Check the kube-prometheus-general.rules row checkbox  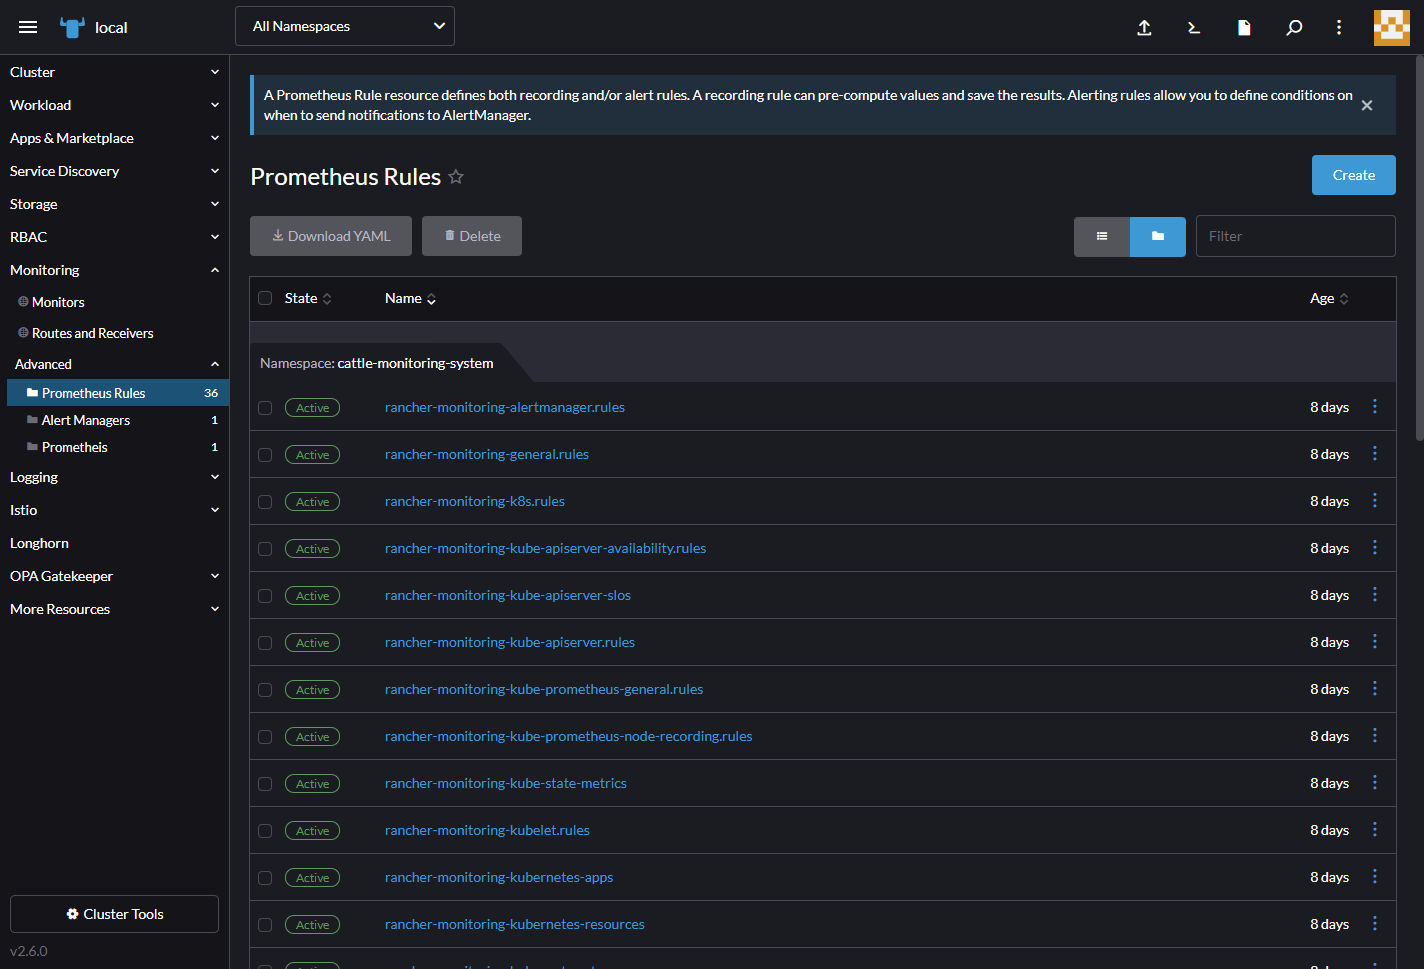[x=265, y=690]
